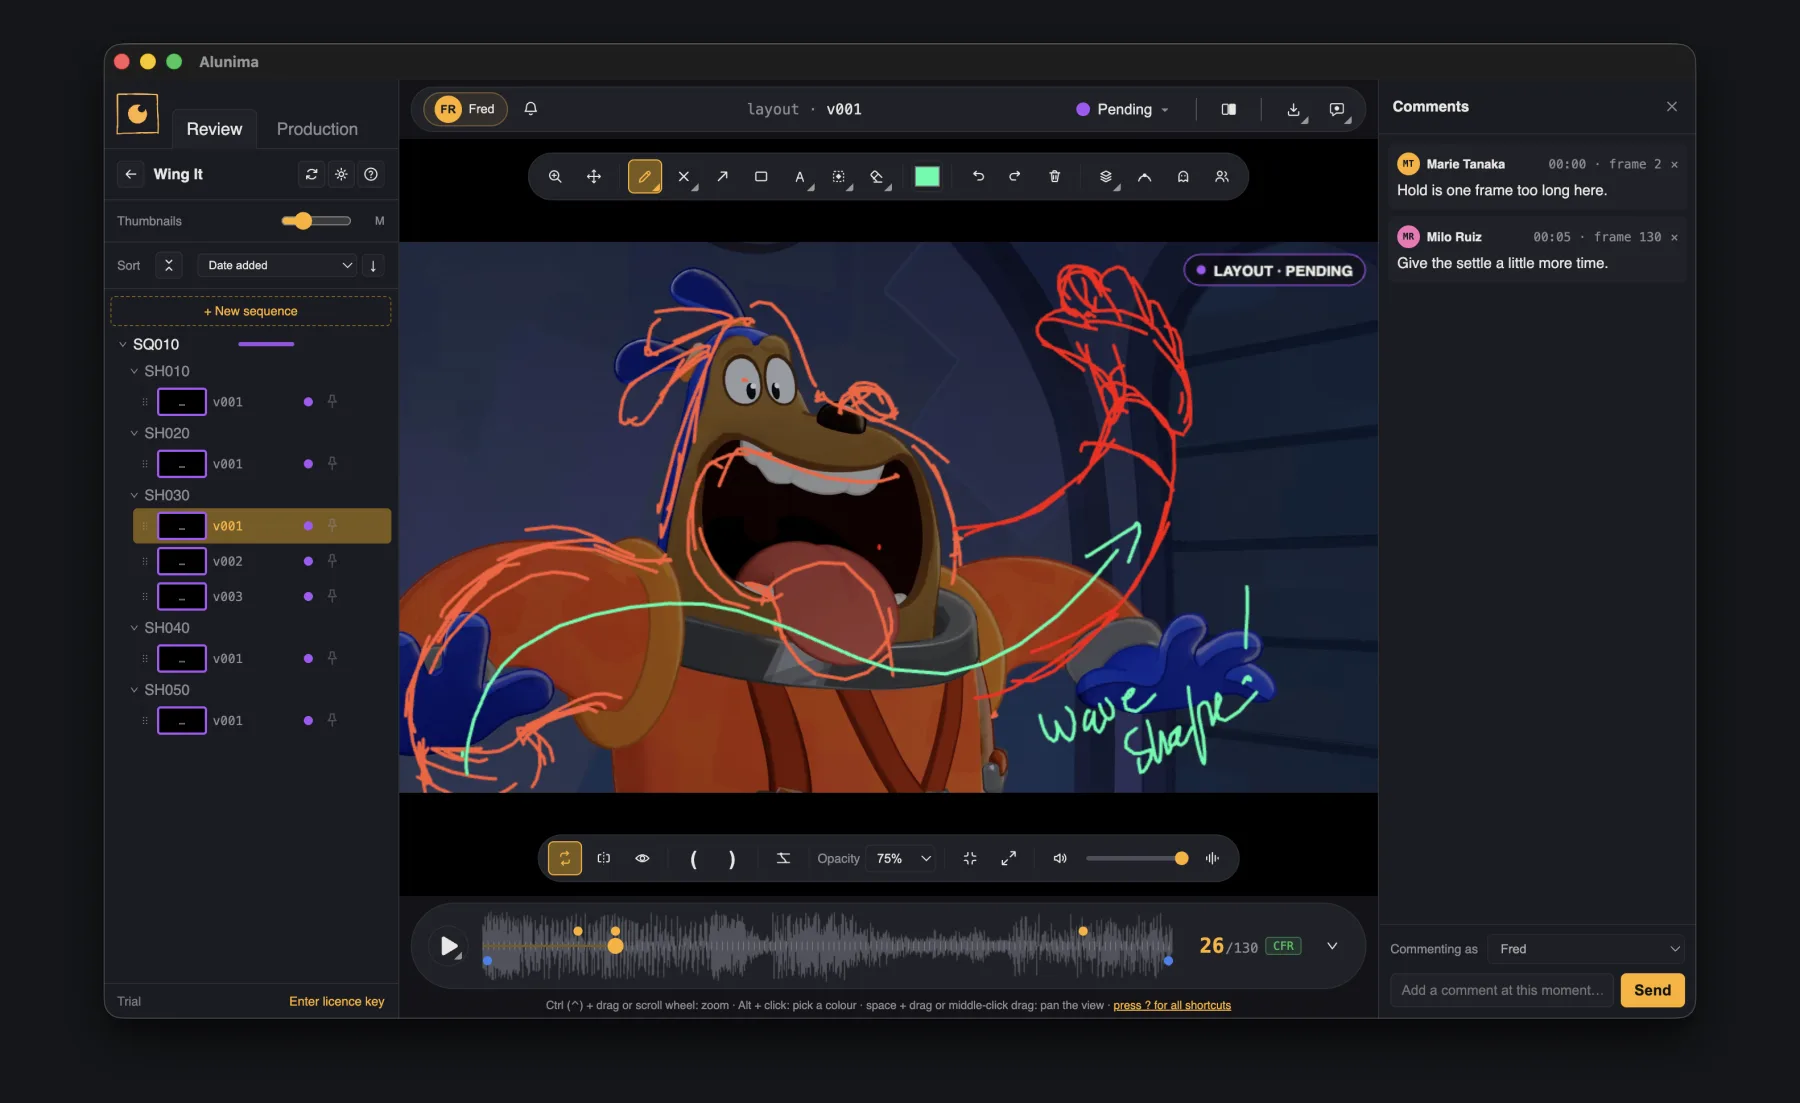Pin SH030 v002 version
Viewport: 1800px width, 1103px height.
tap(332, 561)
